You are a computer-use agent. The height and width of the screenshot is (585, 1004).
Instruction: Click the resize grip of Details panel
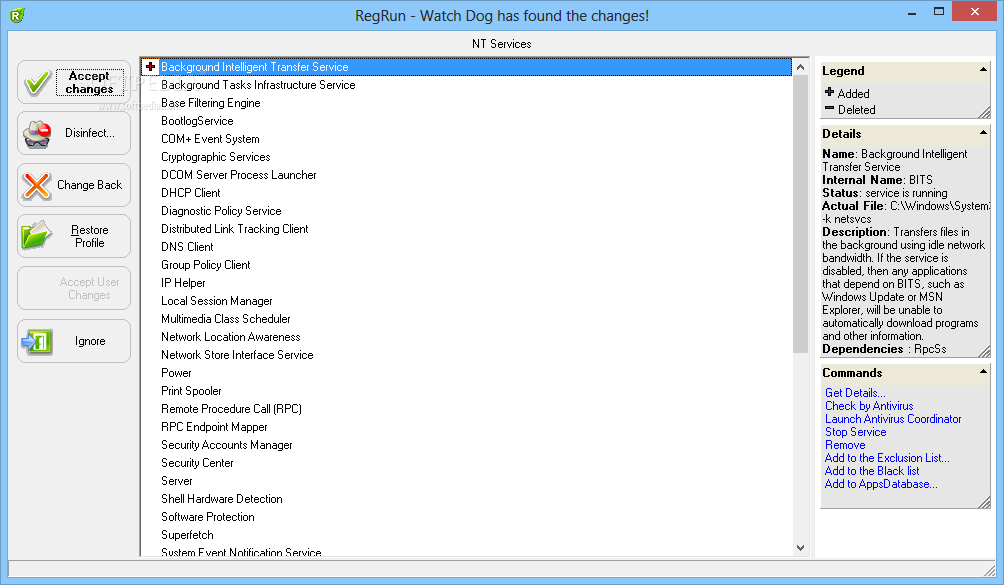(984, 351)
